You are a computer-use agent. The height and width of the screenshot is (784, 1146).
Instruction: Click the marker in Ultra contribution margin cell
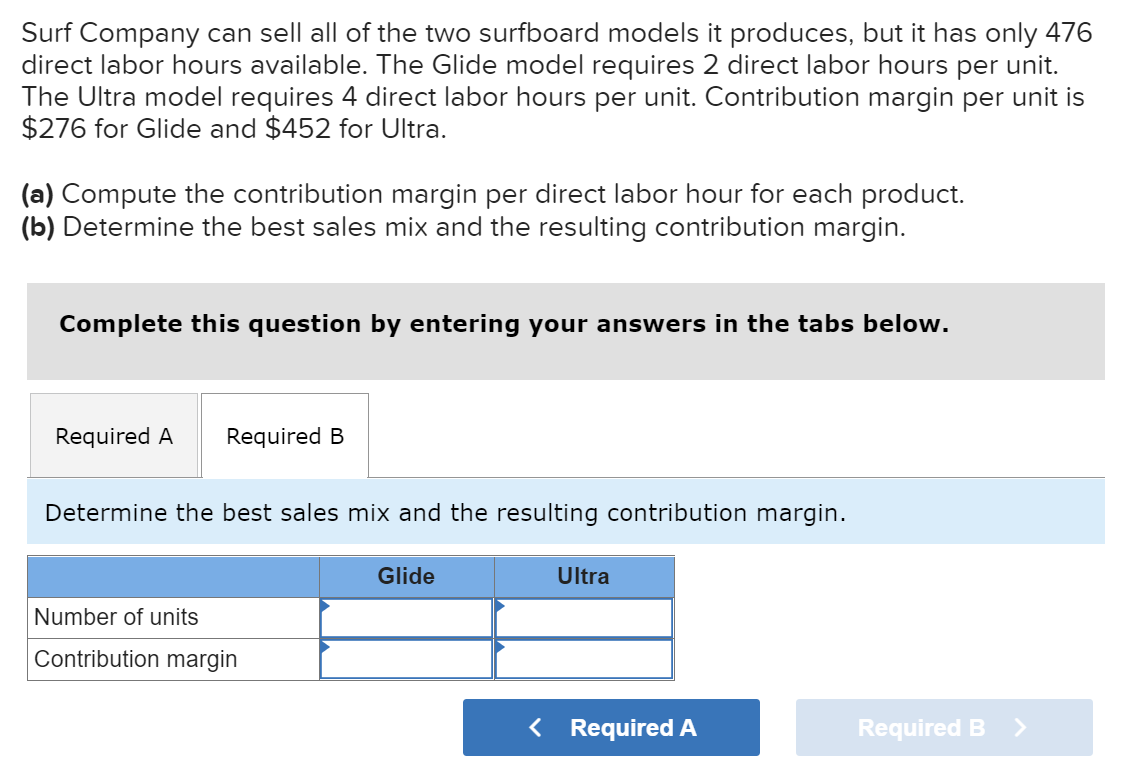point(500,646)
